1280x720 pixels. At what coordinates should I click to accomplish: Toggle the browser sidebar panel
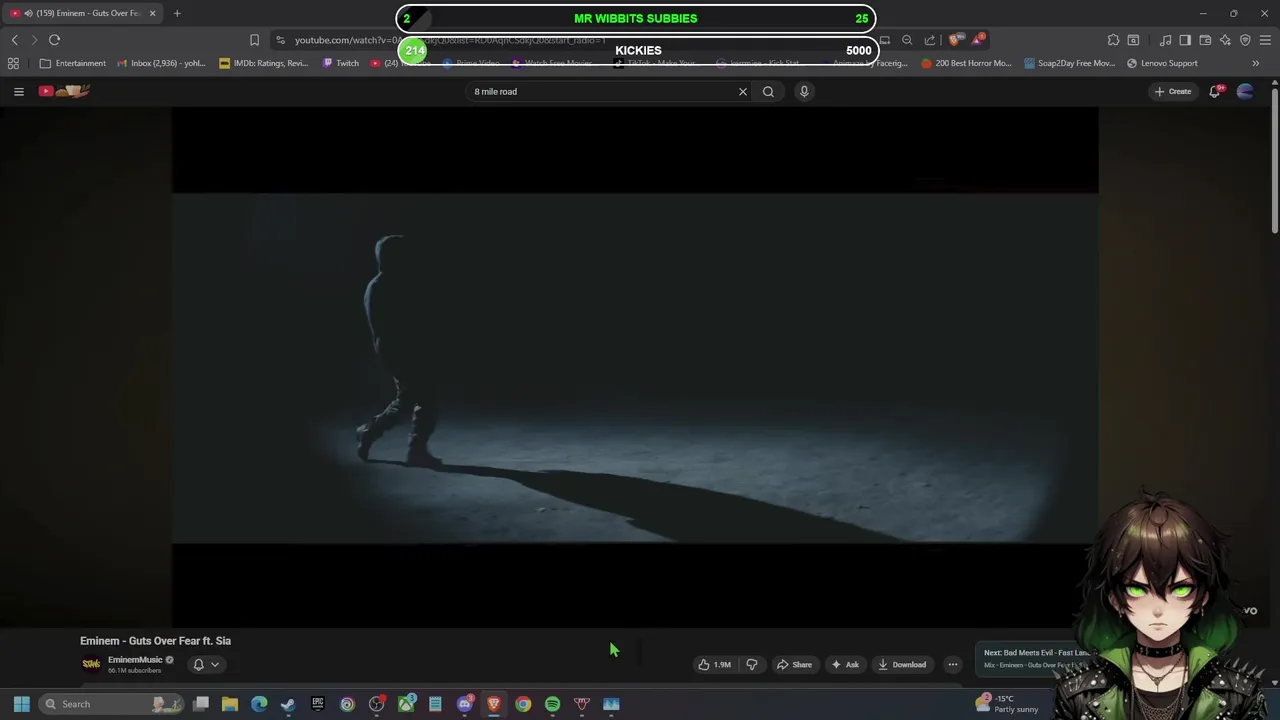coord(1185,40)
